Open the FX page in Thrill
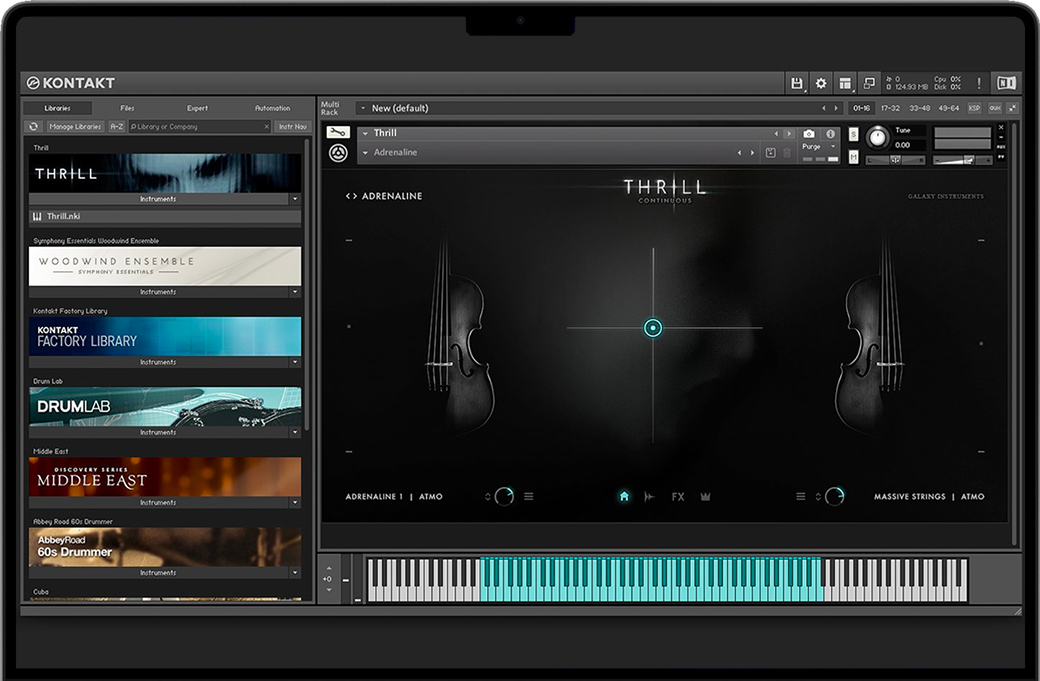1040x681 pixels. (x=678, y=496)
